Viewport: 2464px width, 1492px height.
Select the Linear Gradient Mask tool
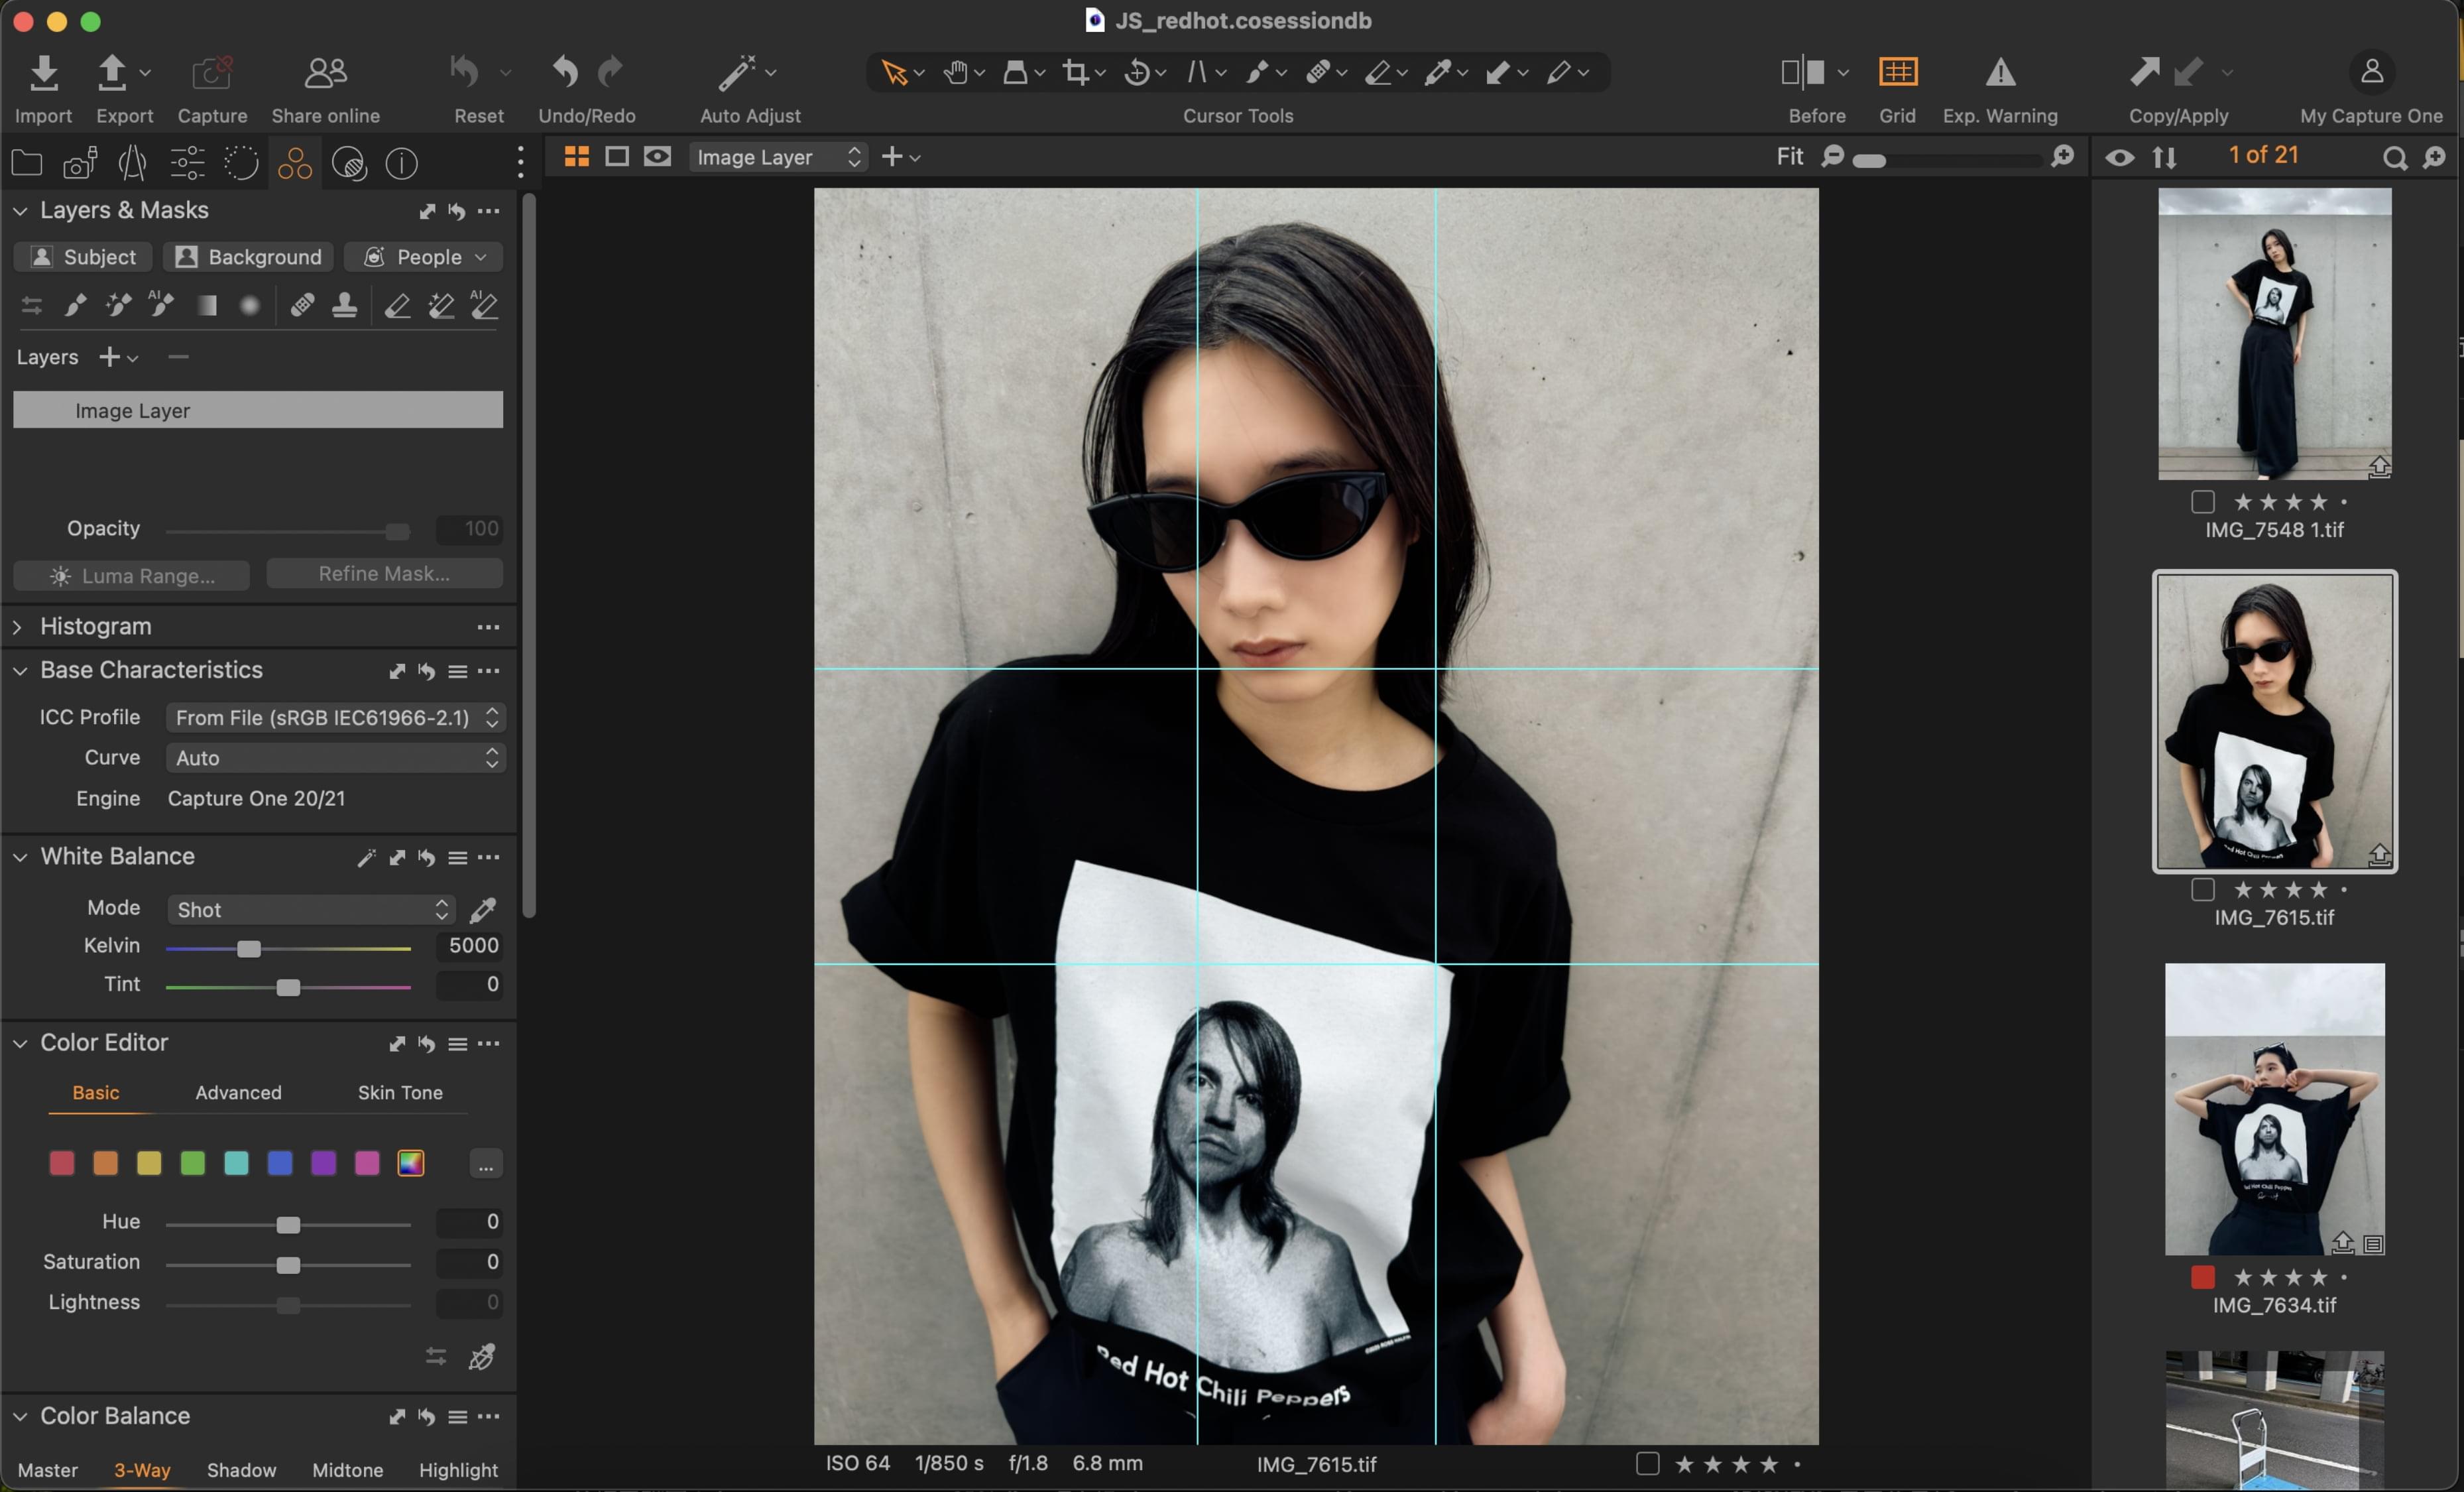[x=206, y=305]
